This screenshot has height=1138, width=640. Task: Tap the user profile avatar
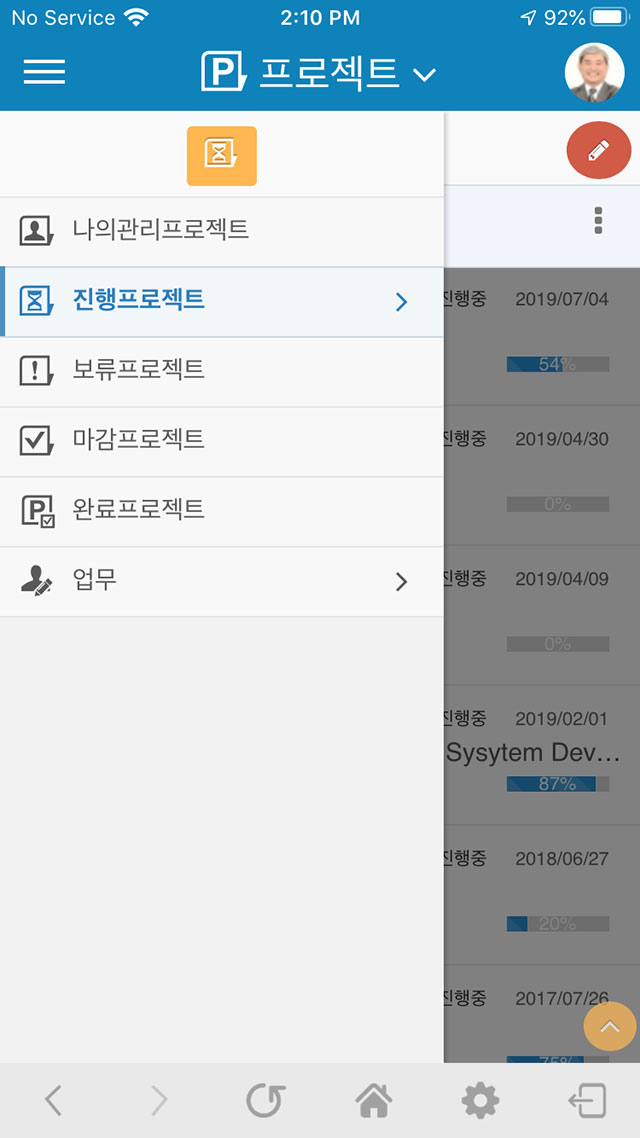(594, 73)
